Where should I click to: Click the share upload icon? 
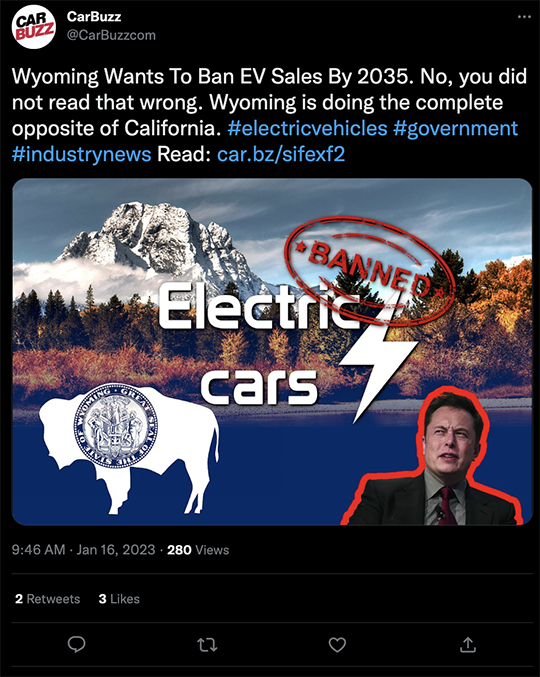(467, 645)
